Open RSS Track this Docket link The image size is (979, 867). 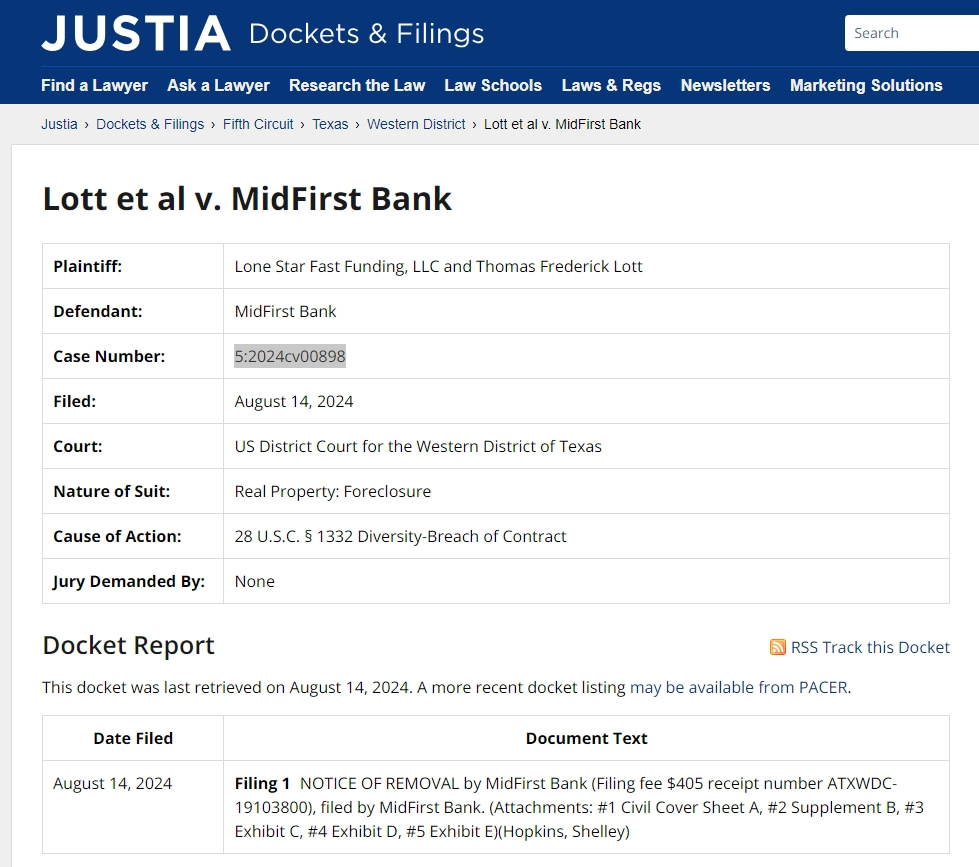(870, 647)
